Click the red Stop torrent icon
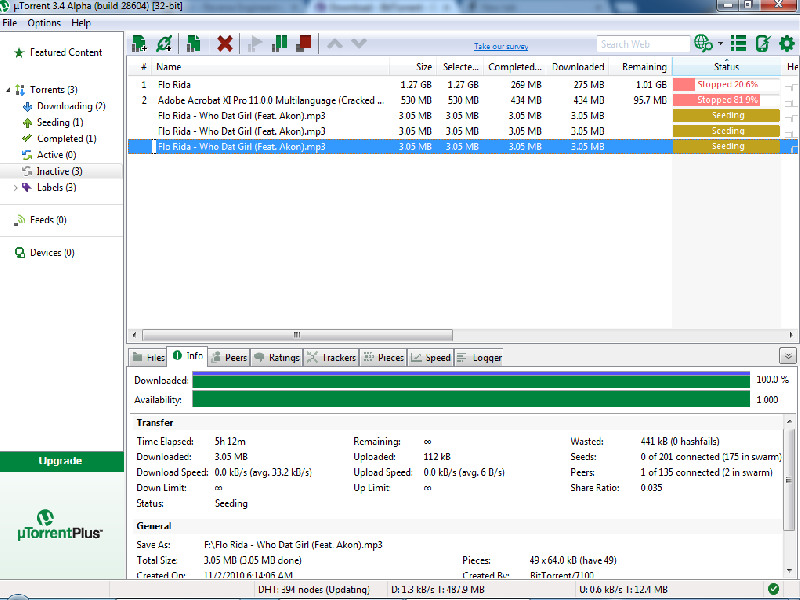This screenshot has width=800, height=600. click(x=304, y=44)
